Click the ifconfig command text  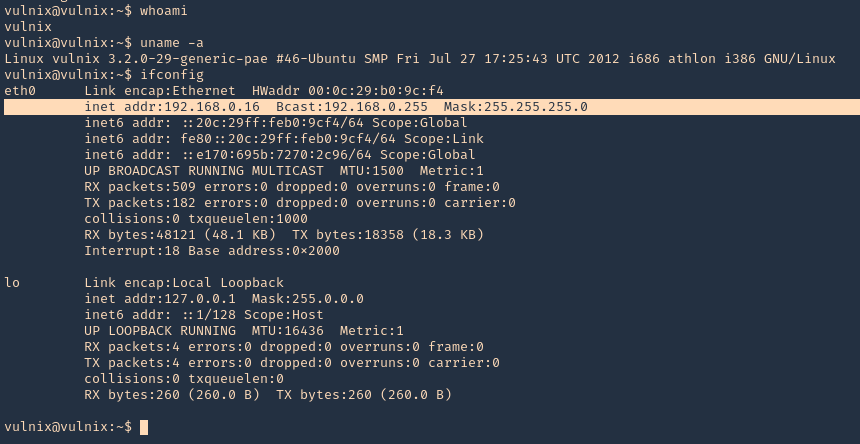172,75
